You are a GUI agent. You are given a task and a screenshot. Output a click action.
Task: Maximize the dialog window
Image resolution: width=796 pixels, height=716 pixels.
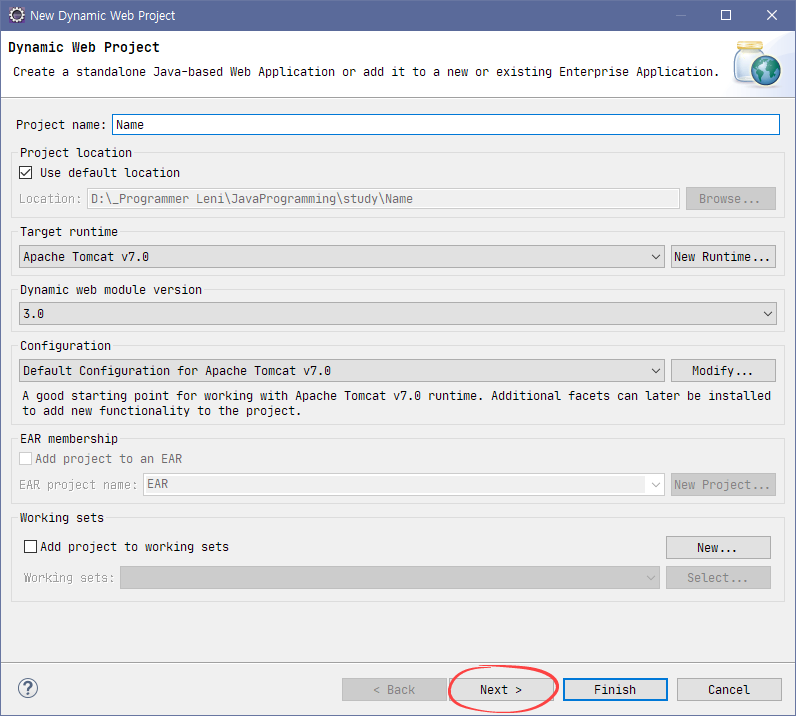726,15
